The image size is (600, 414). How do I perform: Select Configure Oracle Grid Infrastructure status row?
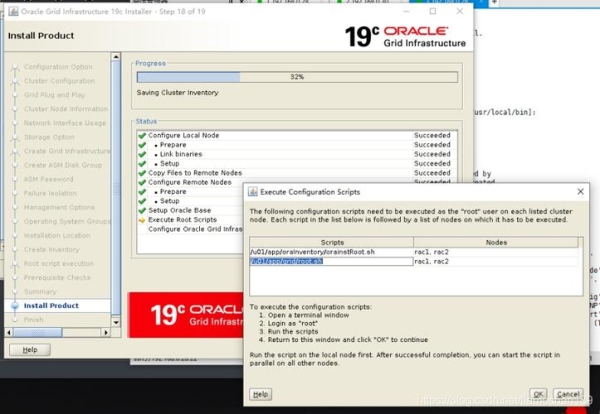pos(190,229)
